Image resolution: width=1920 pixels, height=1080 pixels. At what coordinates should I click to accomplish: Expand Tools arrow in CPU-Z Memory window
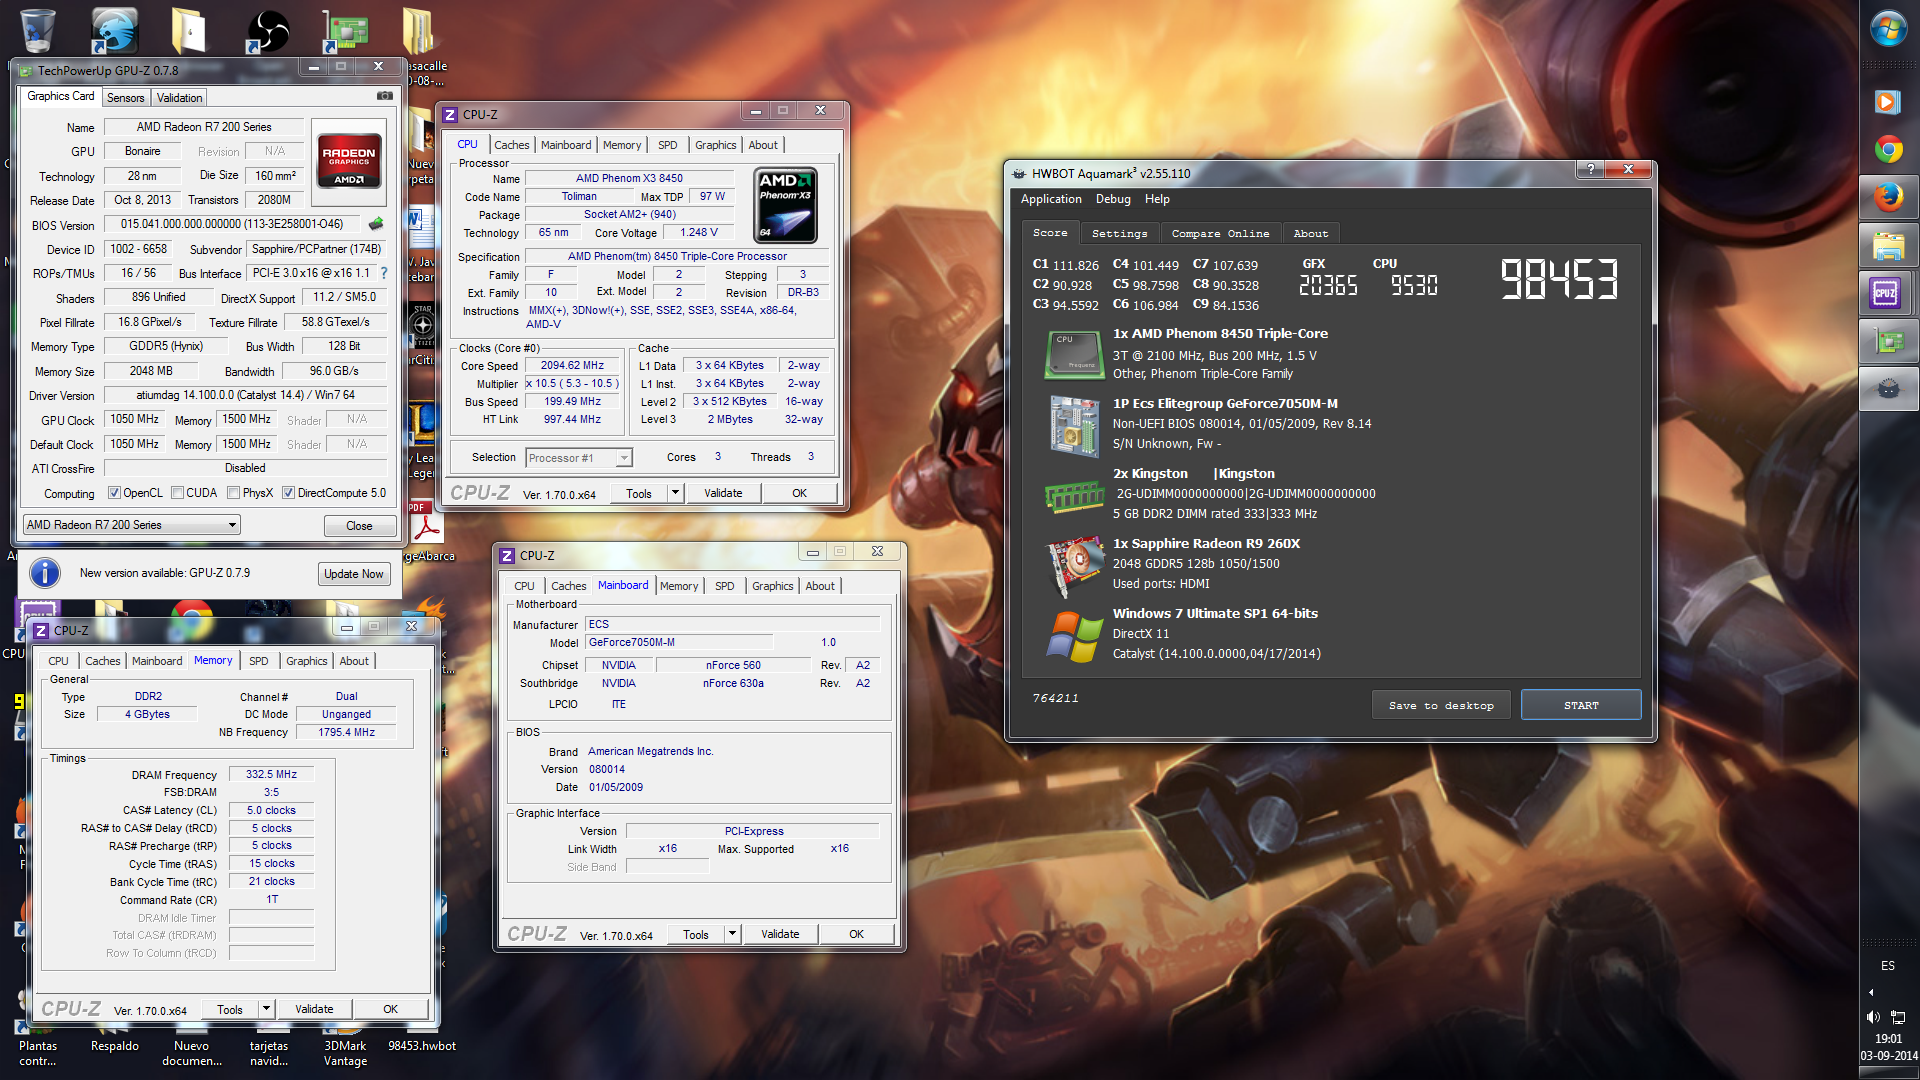click(266, 1009)
